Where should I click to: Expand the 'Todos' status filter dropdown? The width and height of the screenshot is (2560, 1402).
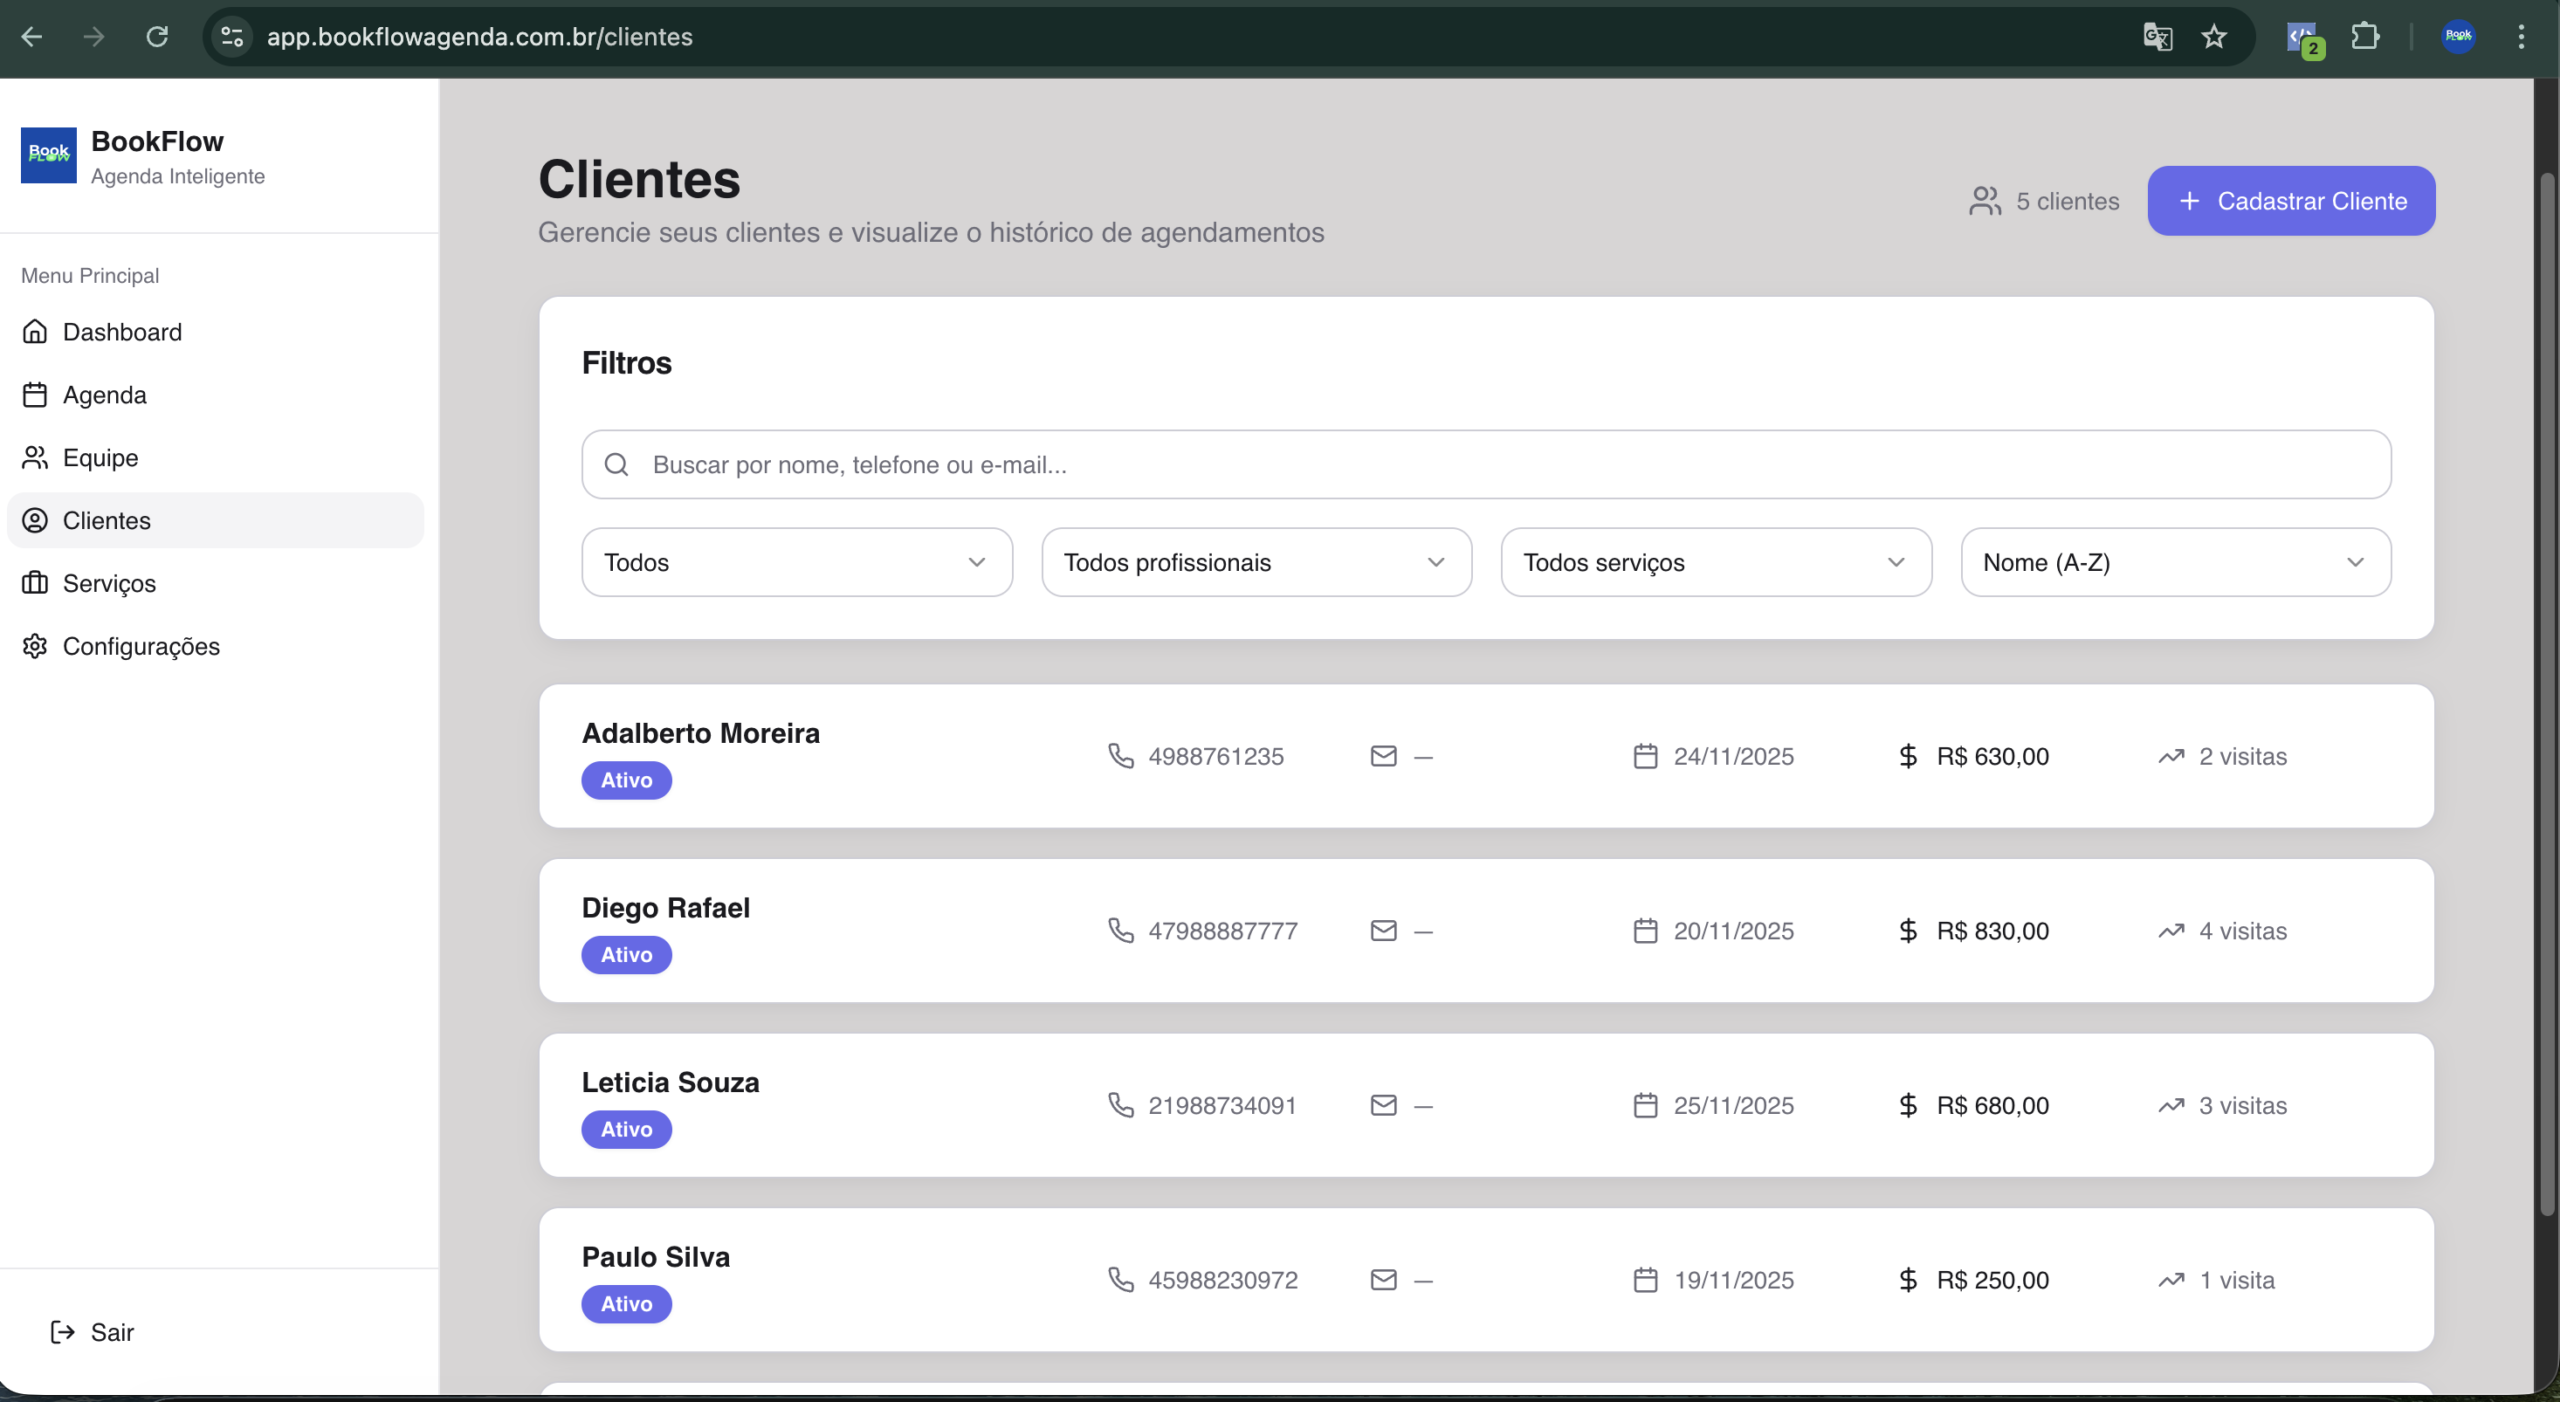tap(796, 562)
